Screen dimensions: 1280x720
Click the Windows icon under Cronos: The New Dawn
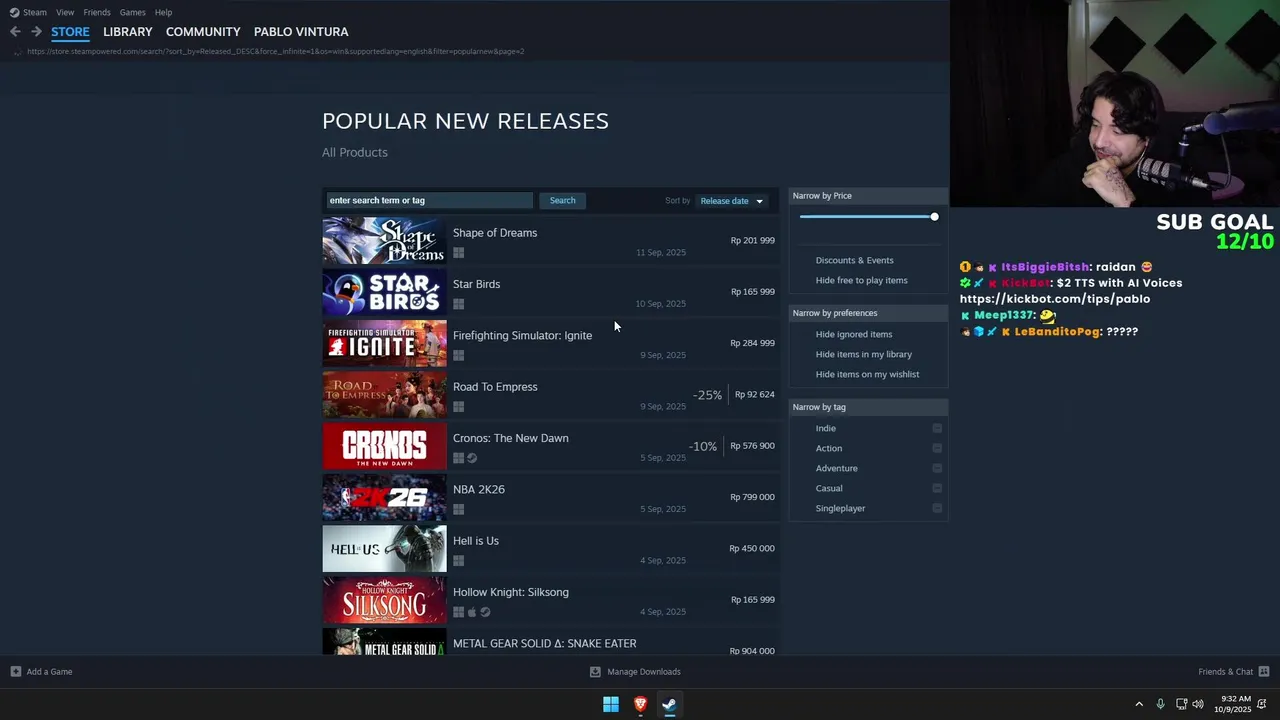tap(458, 458)
